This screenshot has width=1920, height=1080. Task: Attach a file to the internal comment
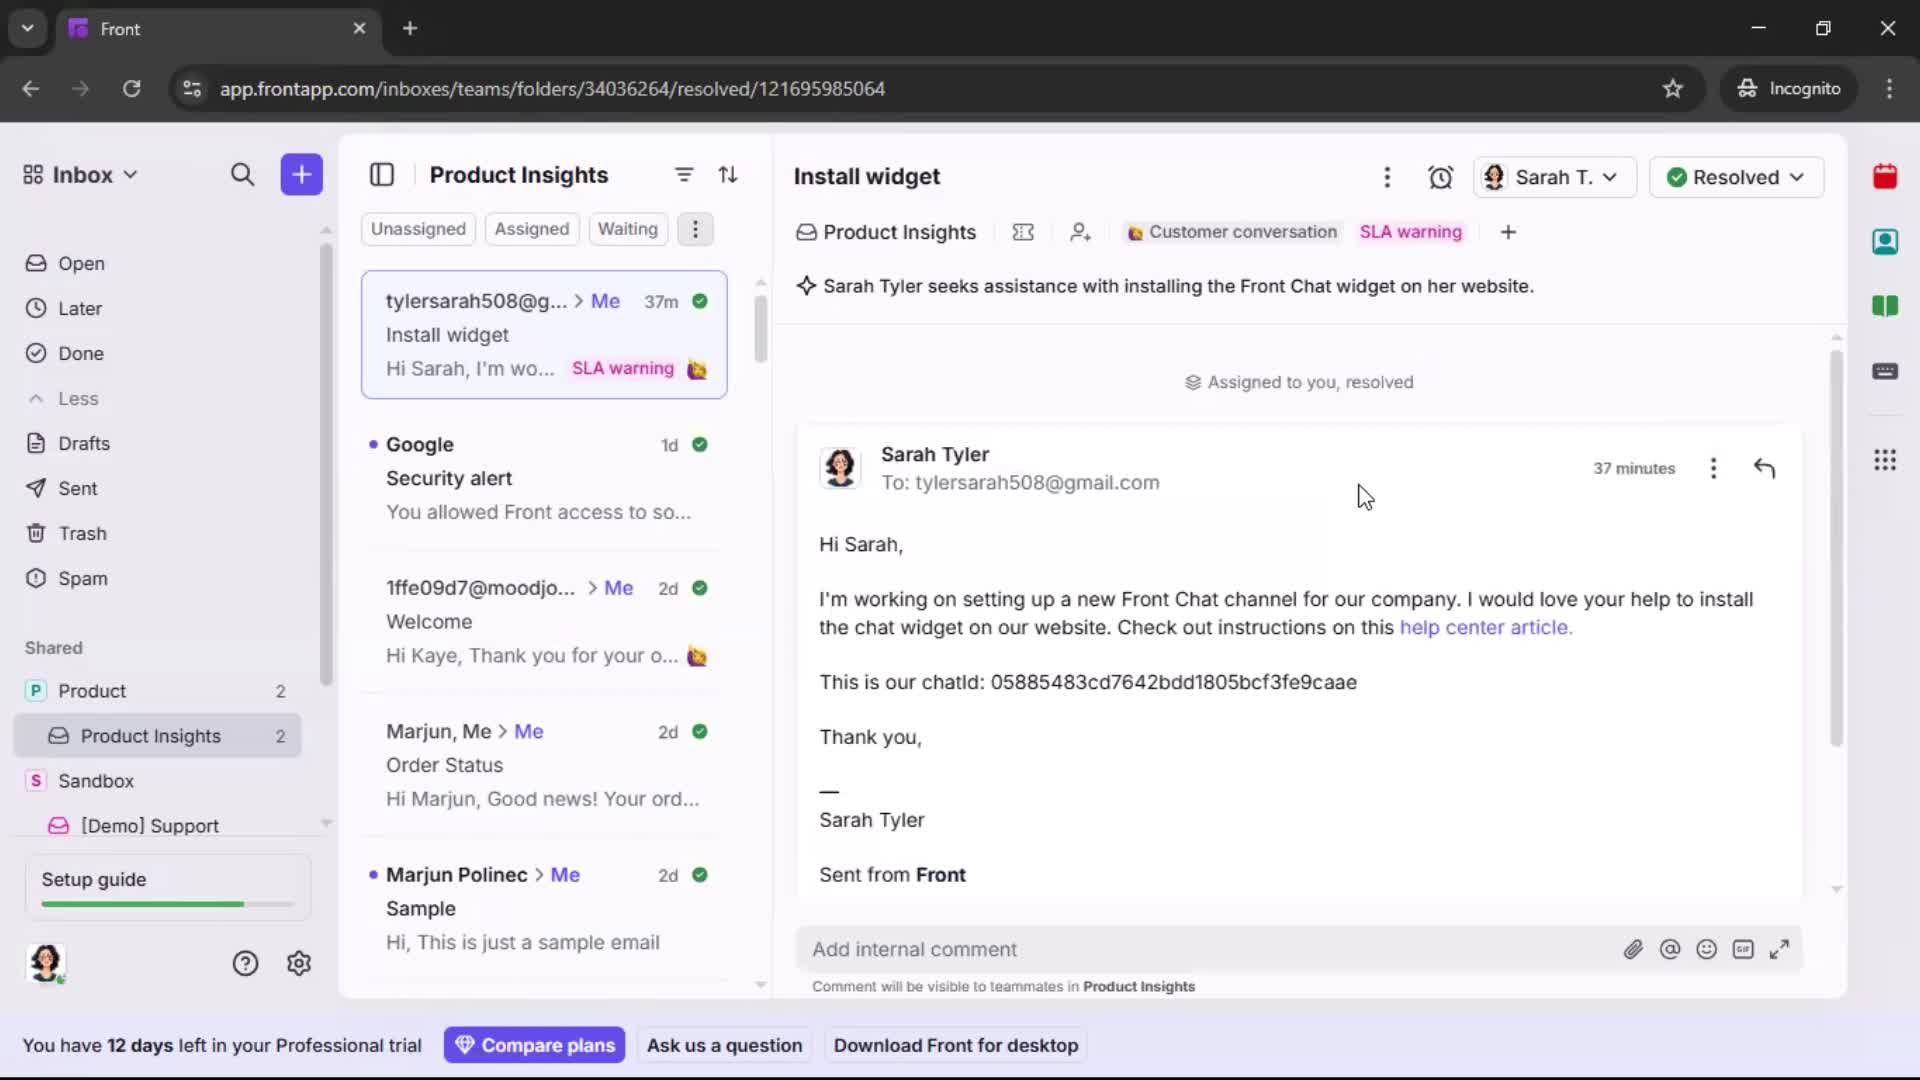(x=1634, y=949)
